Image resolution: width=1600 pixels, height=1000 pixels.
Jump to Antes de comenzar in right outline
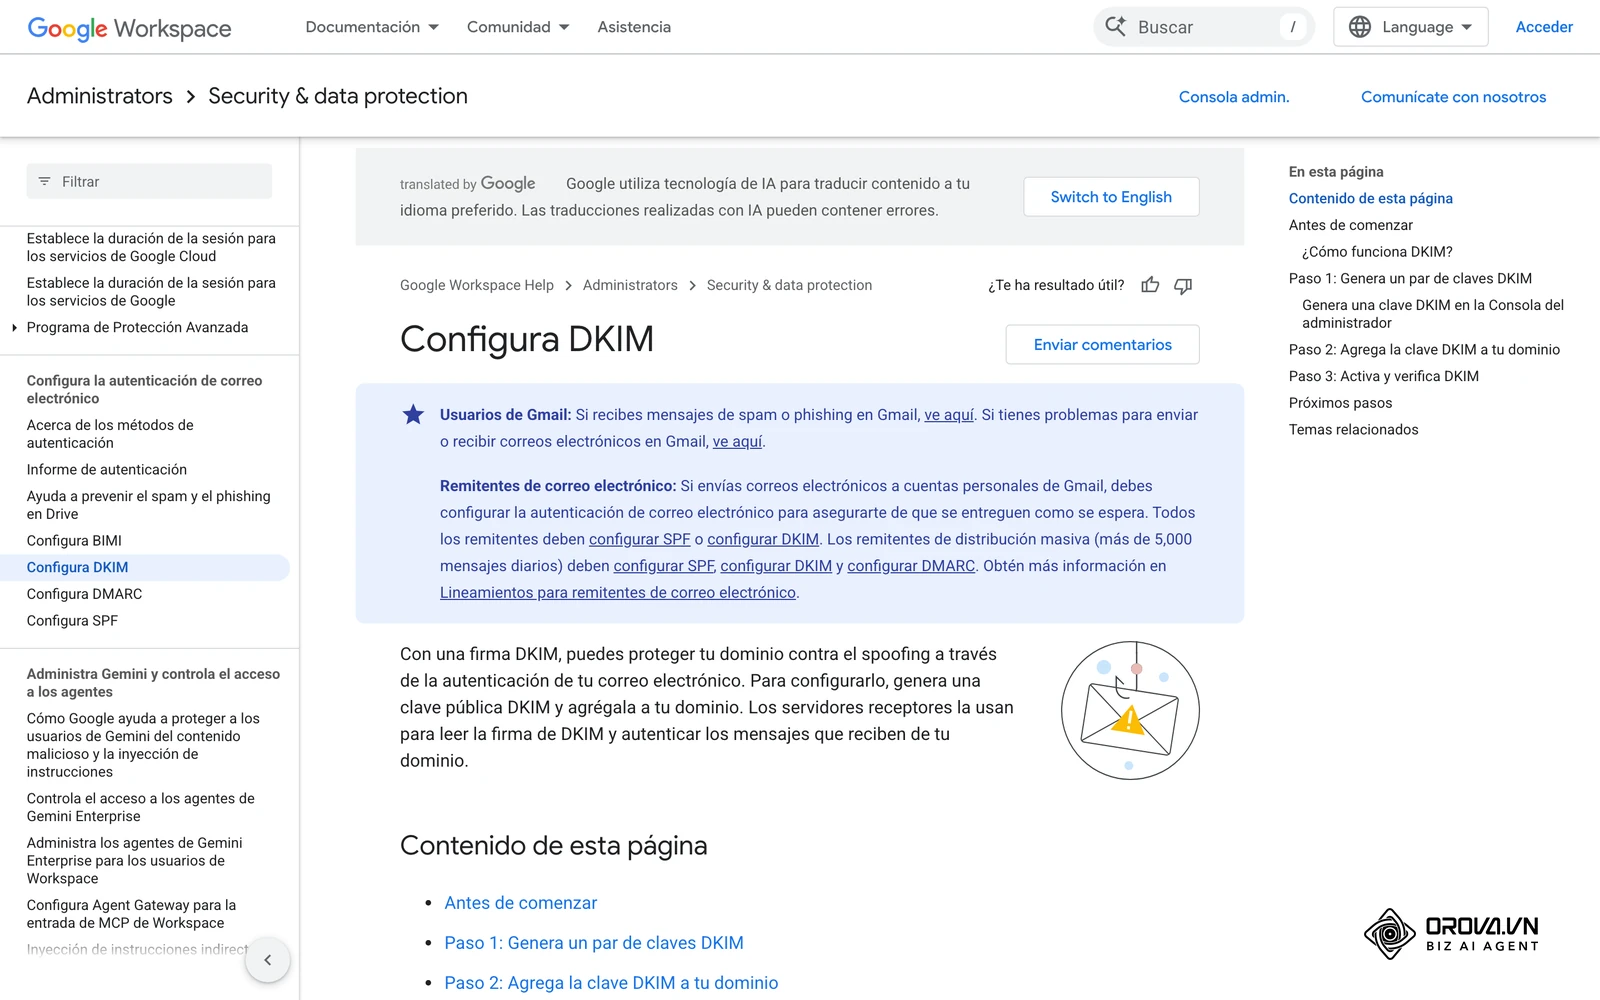coord(1351,225)
